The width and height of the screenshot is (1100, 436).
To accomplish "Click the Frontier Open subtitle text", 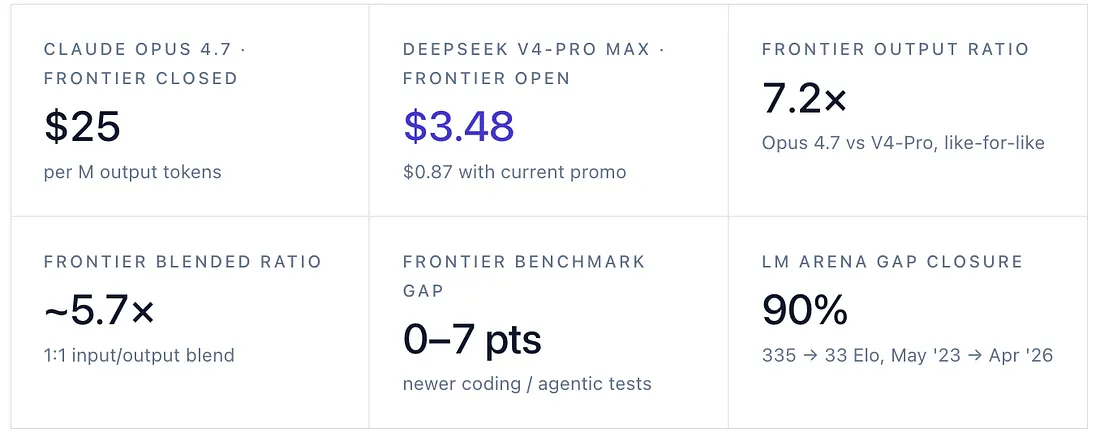I will (x=487, y=79).
